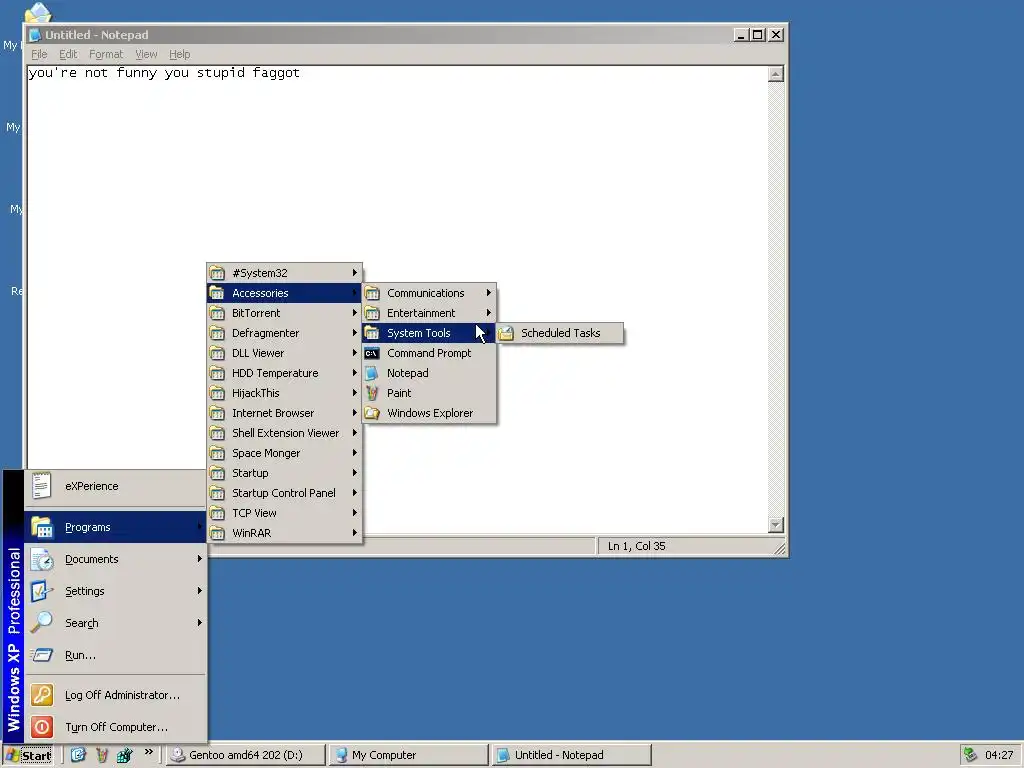
Task: Click the Scheduled Tasks icon
Action: tap(506, 333)
